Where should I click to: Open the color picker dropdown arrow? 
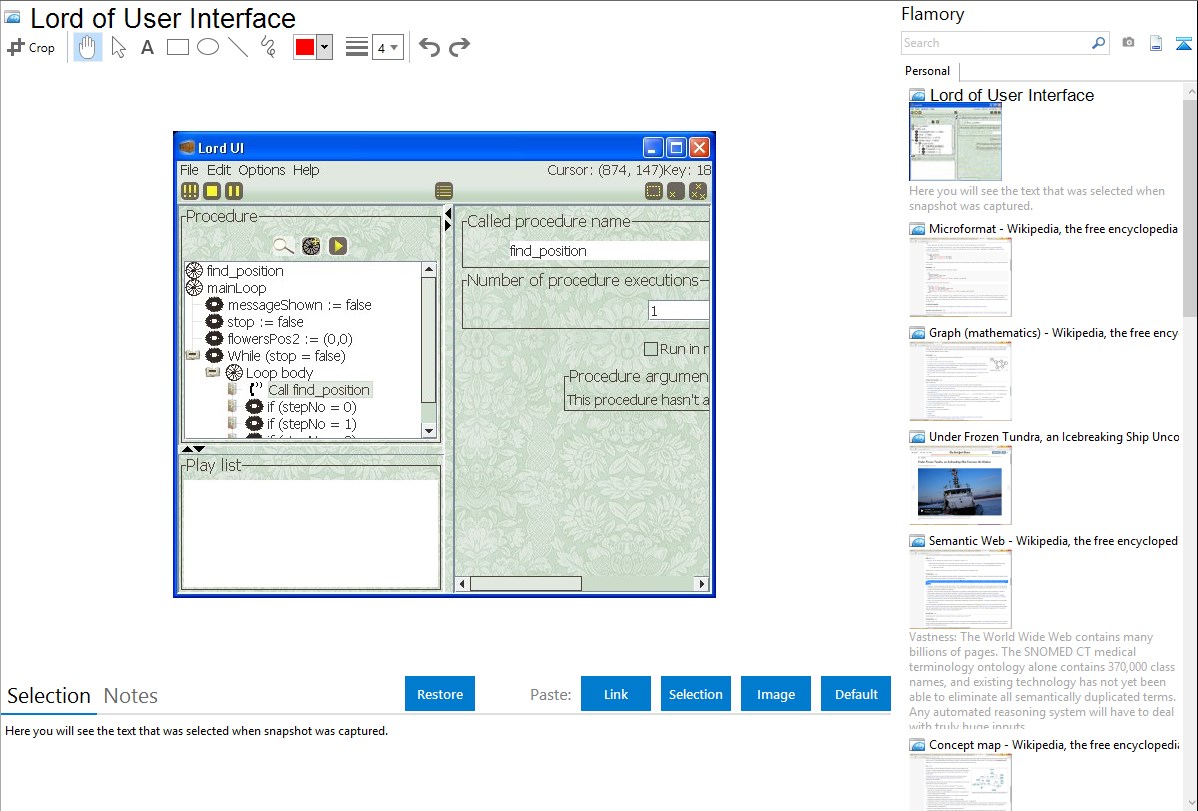pyautogui.click(x=325, y=47)
